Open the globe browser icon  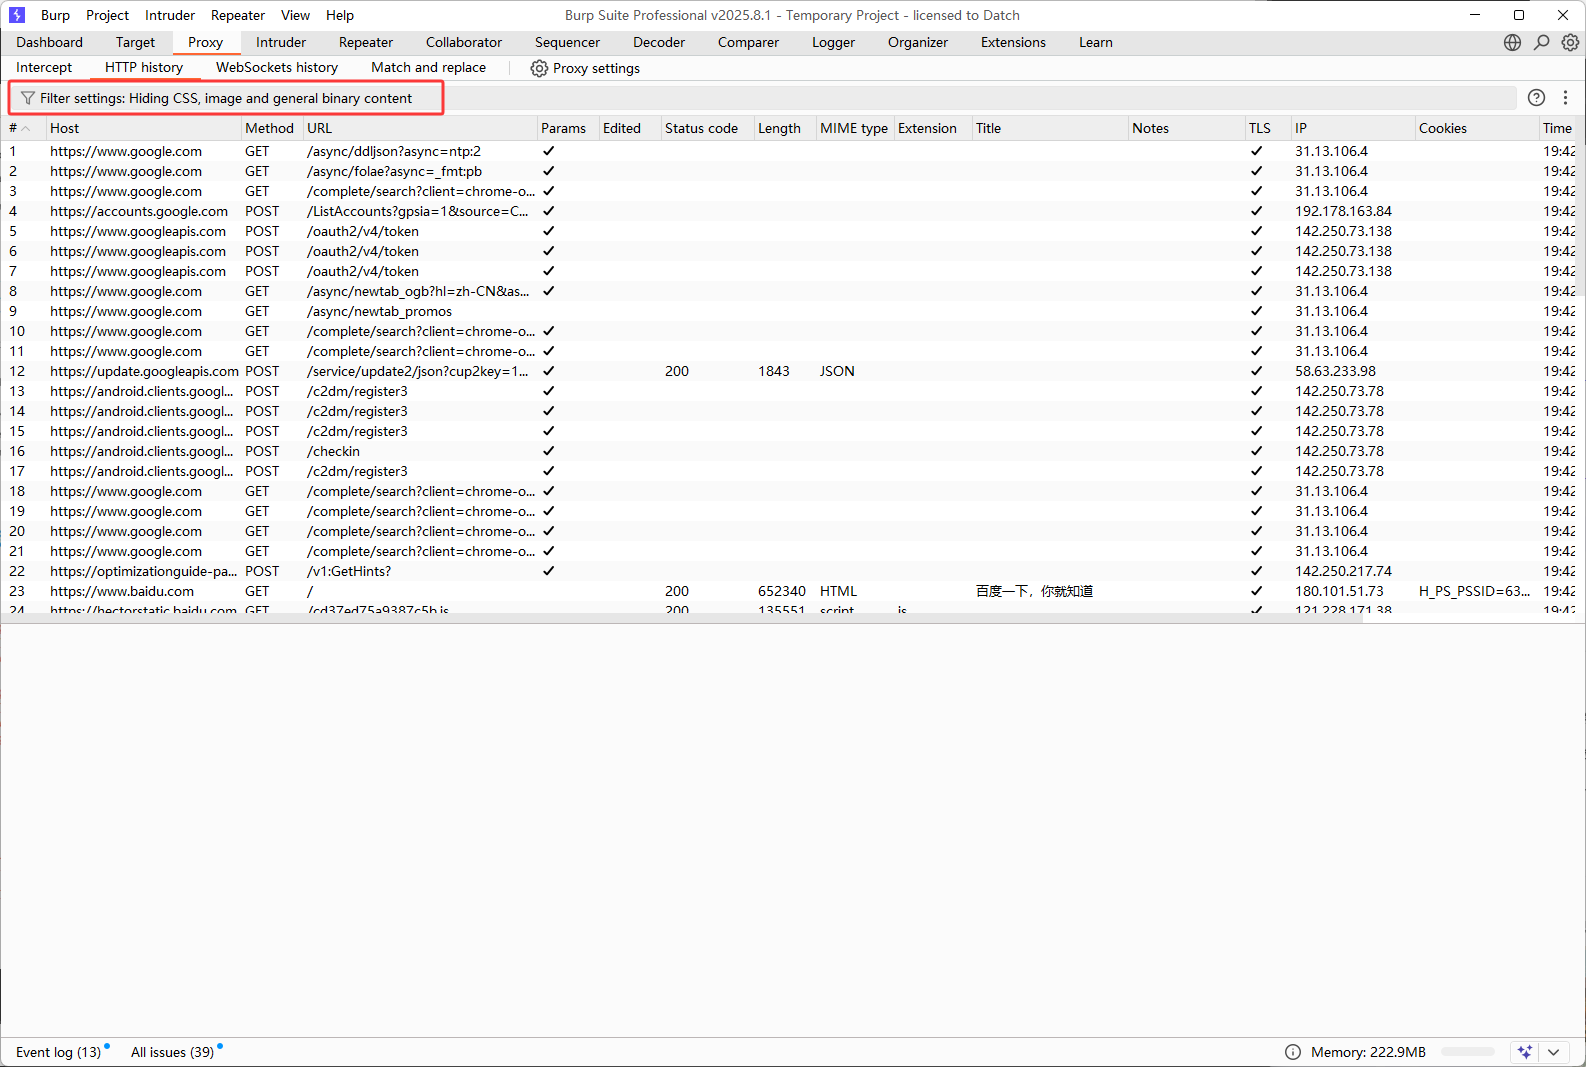1512,42
